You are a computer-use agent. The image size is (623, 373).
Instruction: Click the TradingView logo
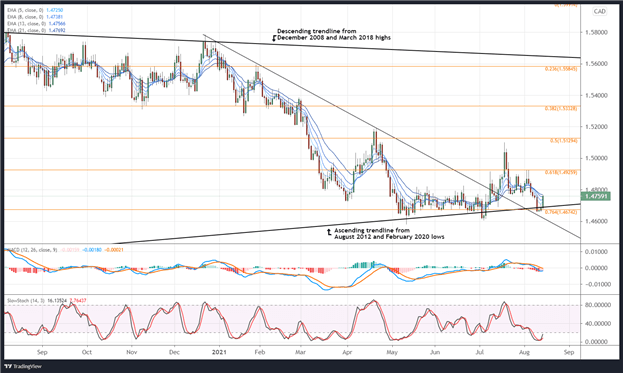point(23,366)
